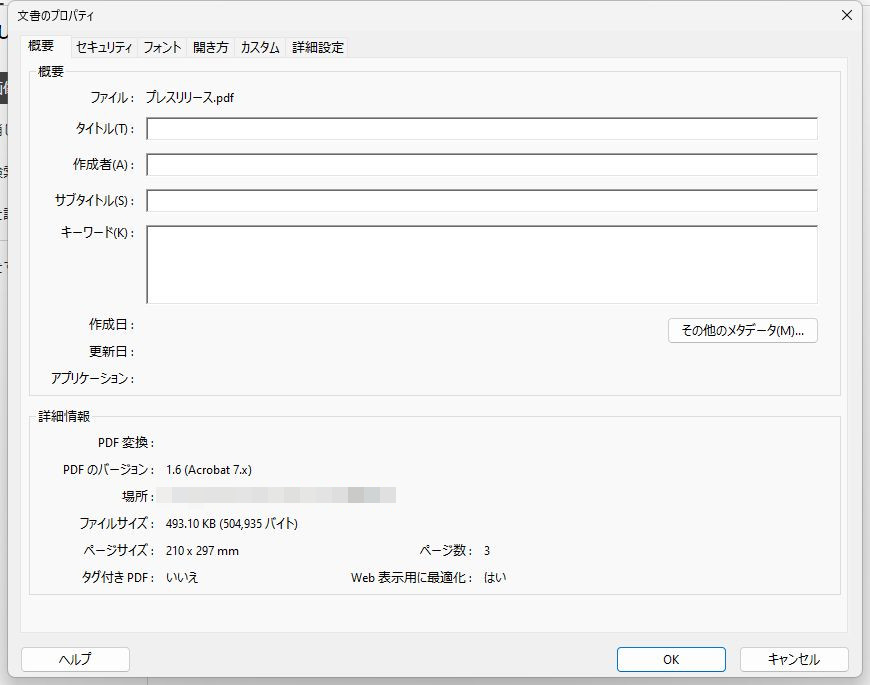The image size is (870, 685).
Task: Switch to the 詳細設定 tab
Action: point(316,46)
